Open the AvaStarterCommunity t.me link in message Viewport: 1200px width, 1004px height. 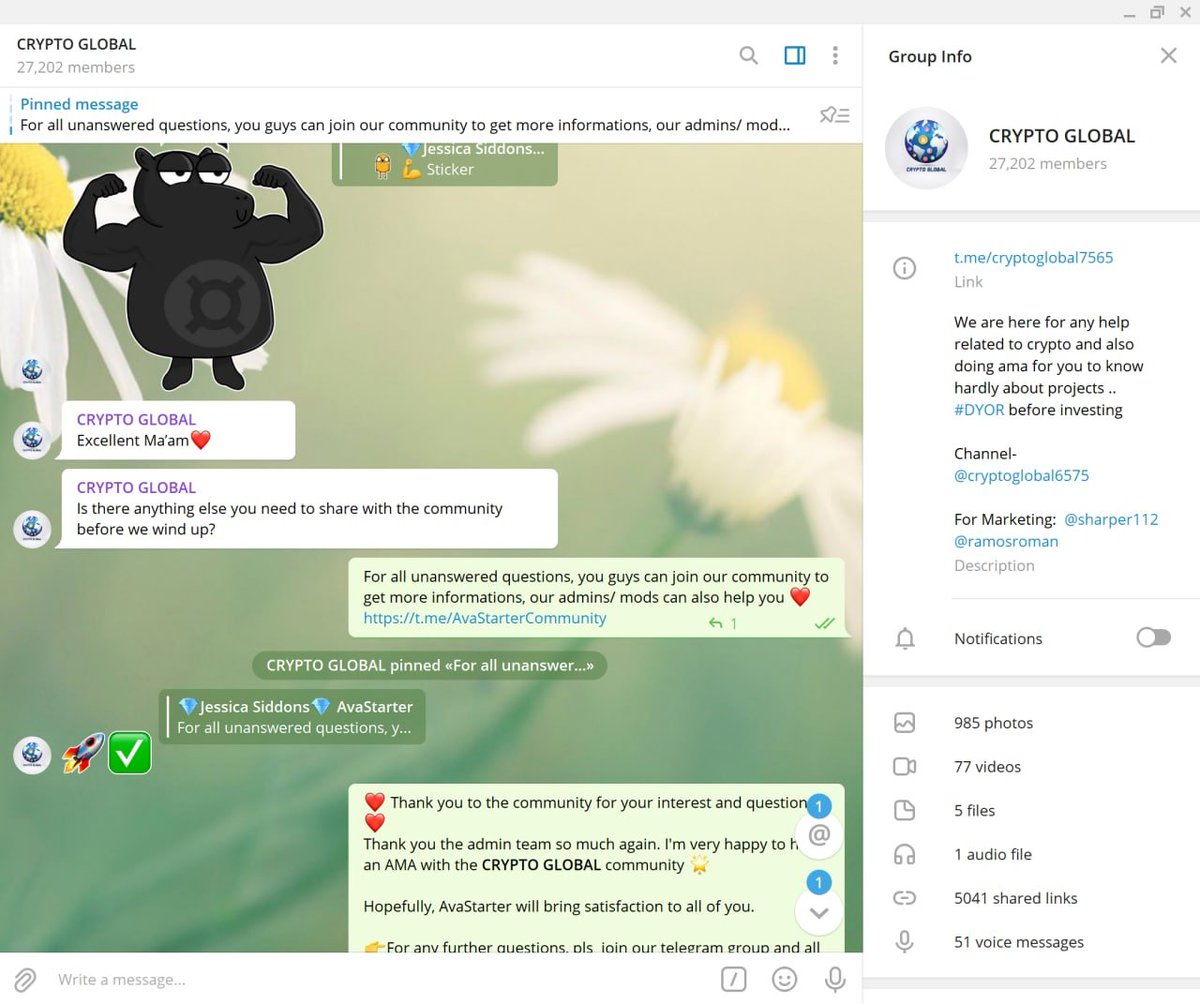click(x=485, y=618)
